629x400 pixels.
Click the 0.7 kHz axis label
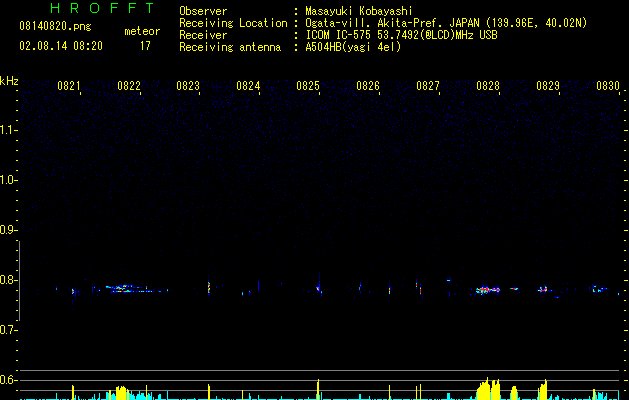click(8, 330)
